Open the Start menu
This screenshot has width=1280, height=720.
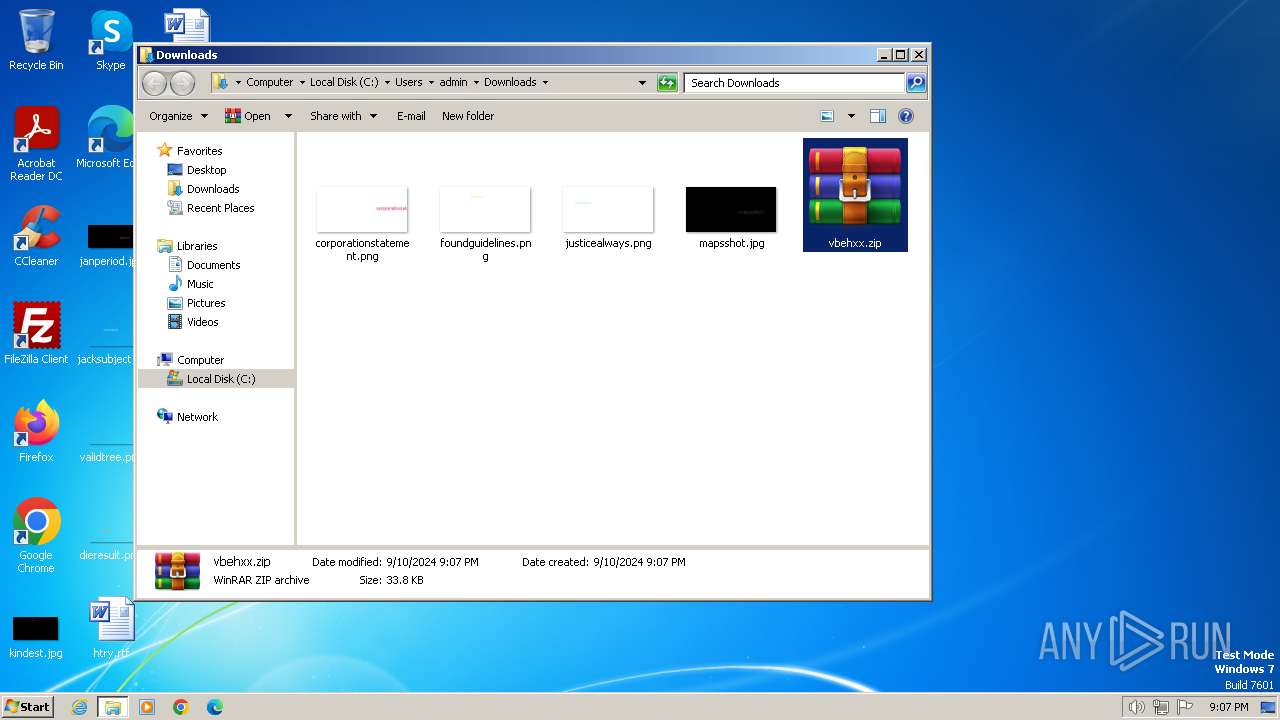(x=28, y=707)
